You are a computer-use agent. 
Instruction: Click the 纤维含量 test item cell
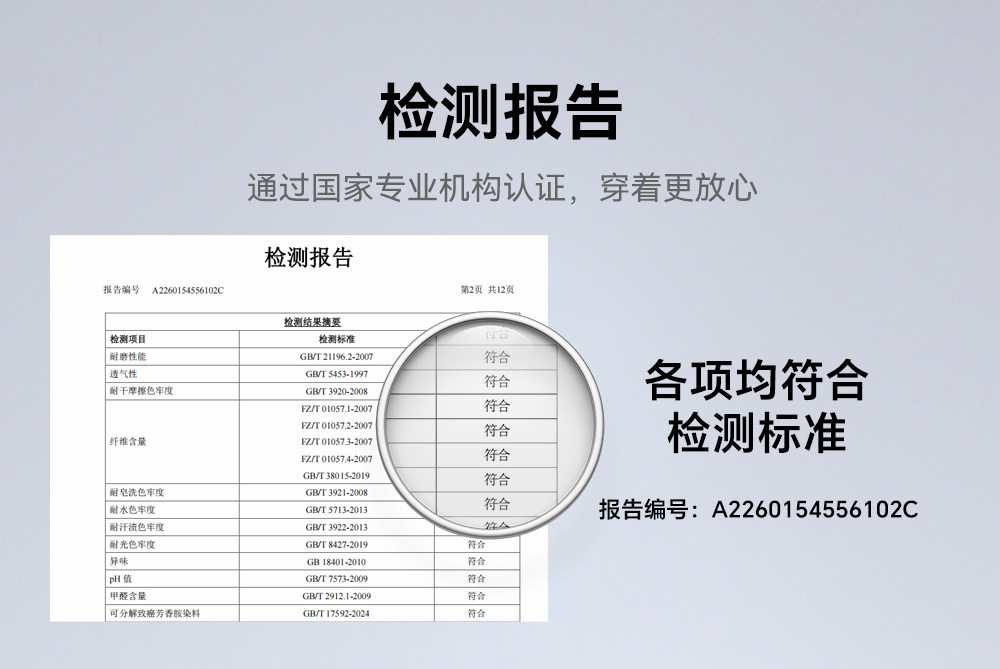[x=128, y=441]
